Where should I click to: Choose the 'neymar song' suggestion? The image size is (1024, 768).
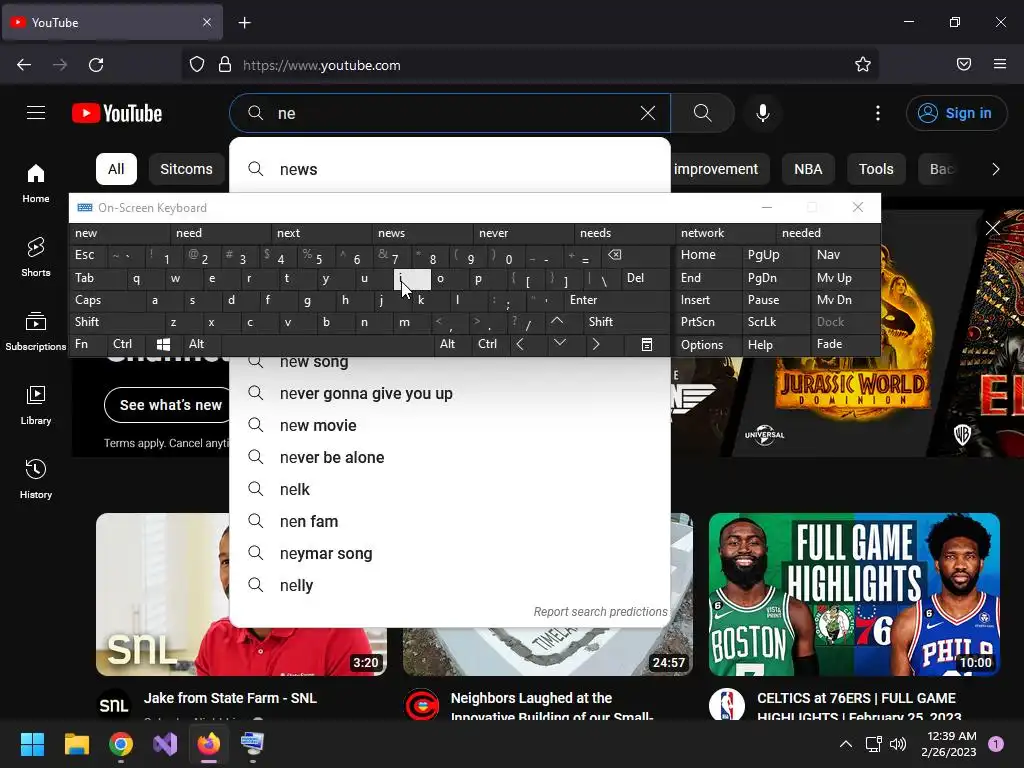click(x=450, y=554)
